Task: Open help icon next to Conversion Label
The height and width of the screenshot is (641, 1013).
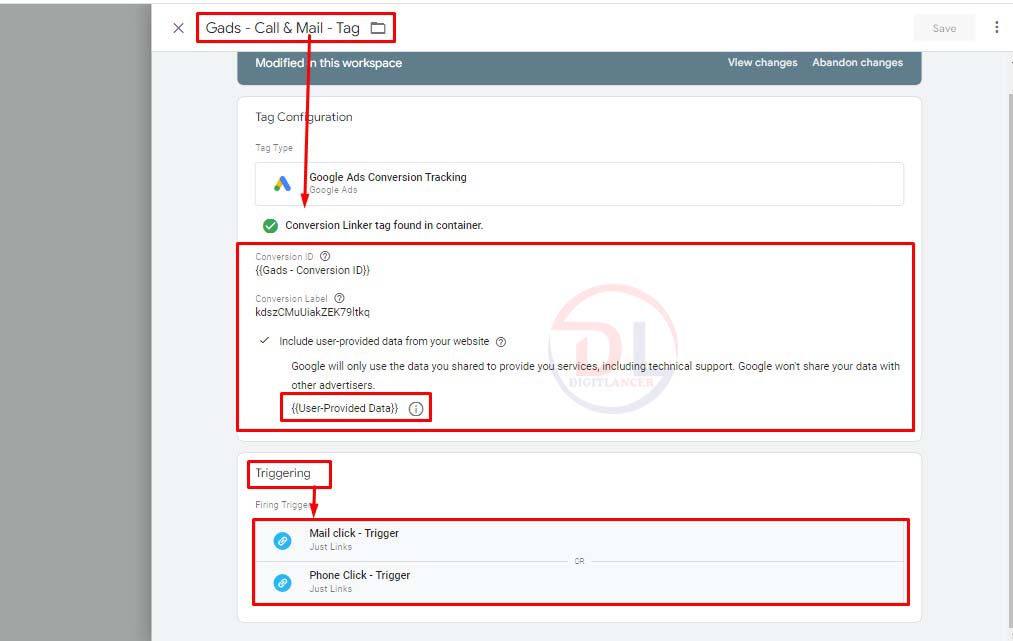Action: [339, 299]
